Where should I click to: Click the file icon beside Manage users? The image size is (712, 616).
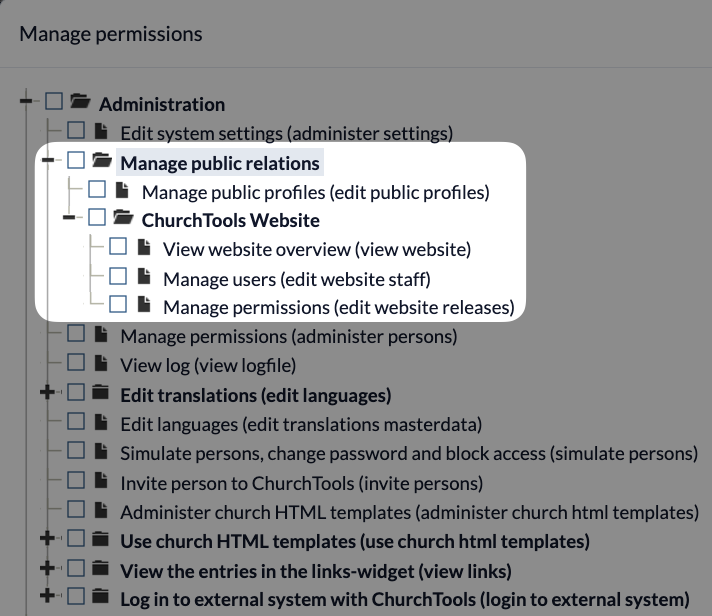[143, 277]
